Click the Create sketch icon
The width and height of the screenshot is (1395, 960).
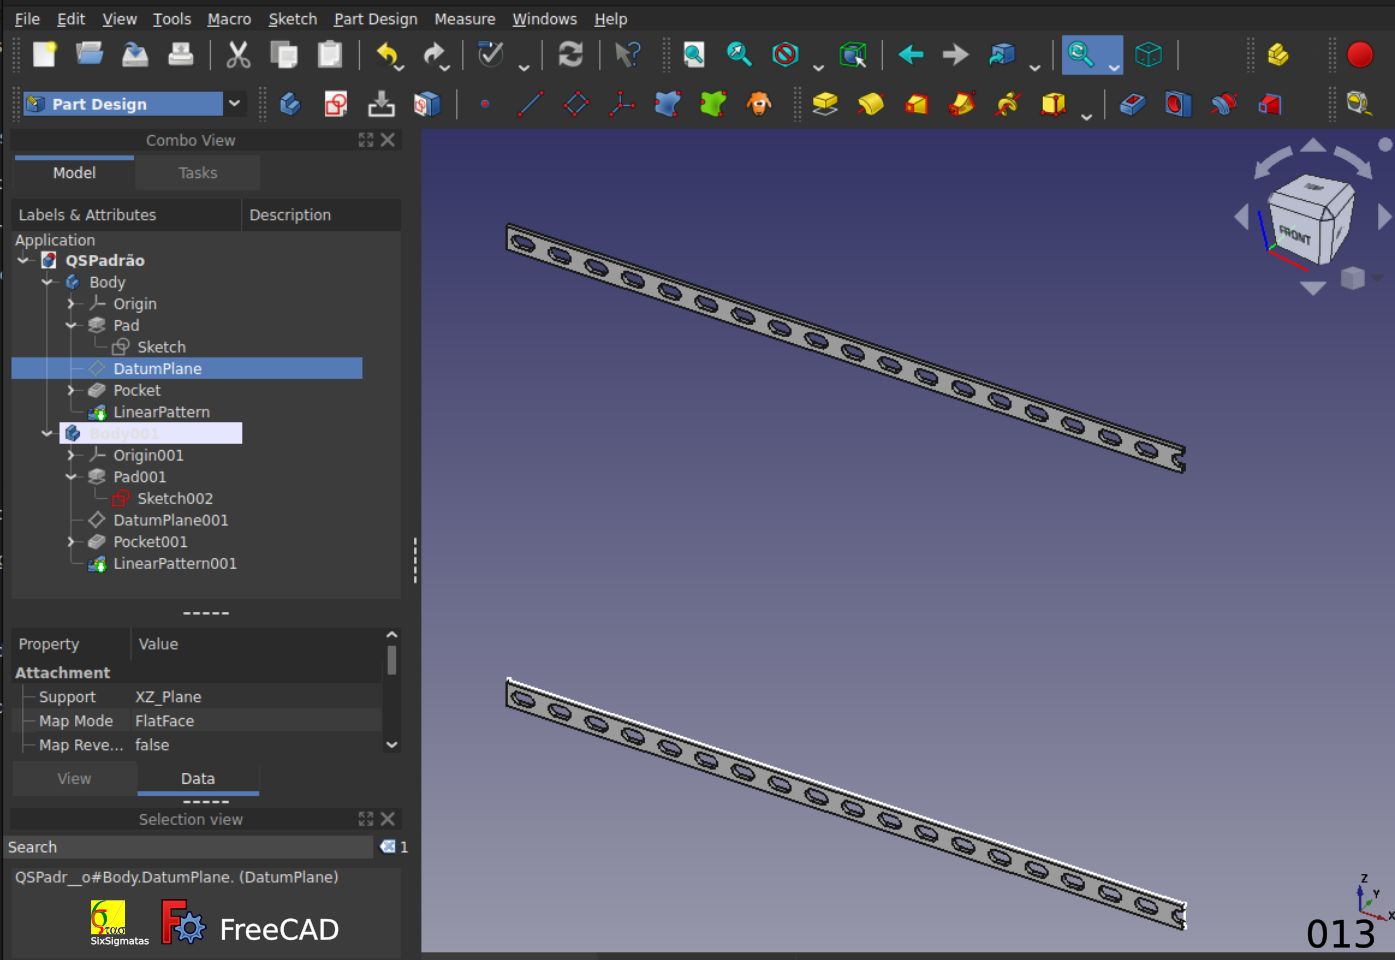tap(336, 104)
